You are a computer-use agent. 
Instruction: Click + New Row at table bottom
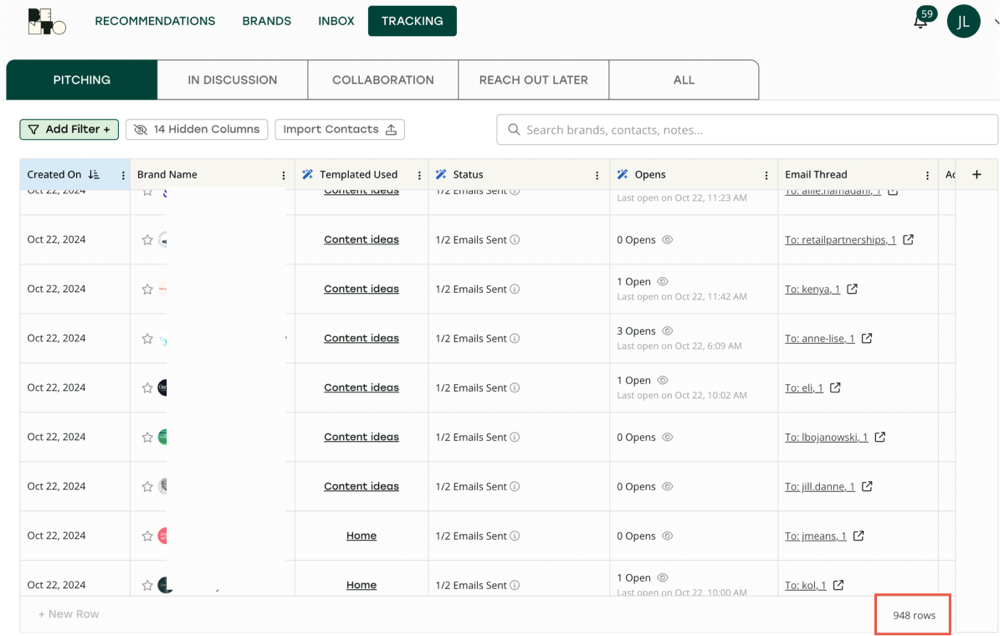point(69,614)
